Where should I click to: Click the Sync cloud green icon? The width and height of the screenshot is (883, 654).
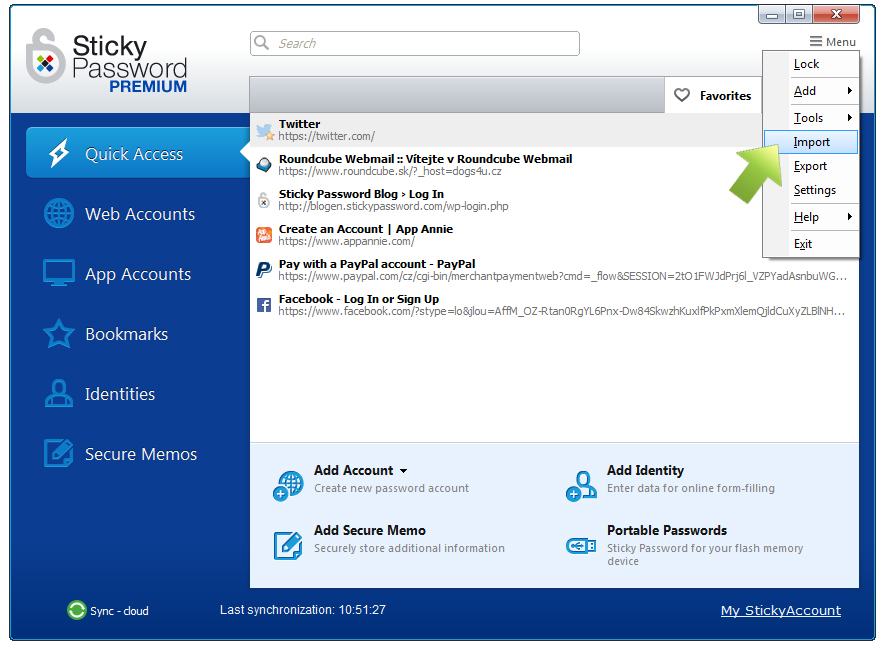tap(77, 609)
